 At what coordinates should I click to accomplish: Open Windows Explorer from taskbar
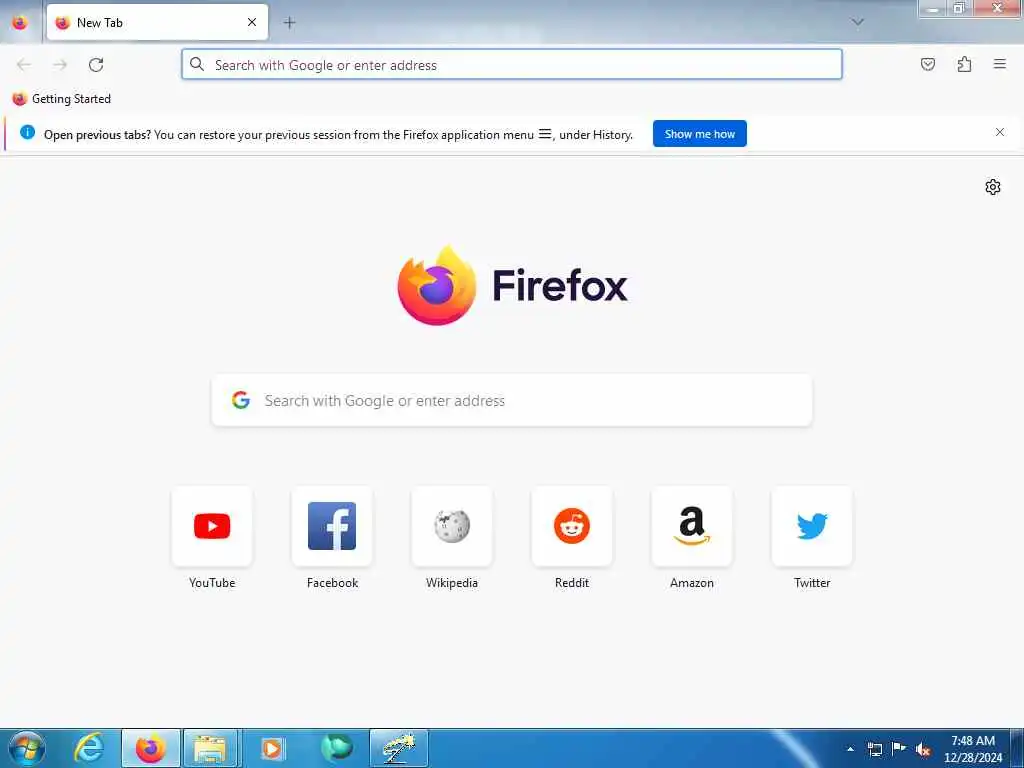210,748
